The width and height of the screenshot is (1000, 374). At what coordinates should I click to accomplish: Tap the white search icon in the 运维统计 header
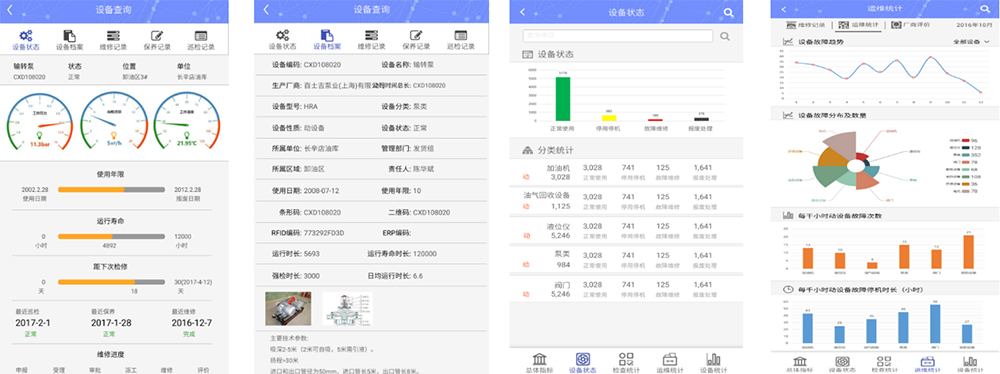[x=984, y=9]
